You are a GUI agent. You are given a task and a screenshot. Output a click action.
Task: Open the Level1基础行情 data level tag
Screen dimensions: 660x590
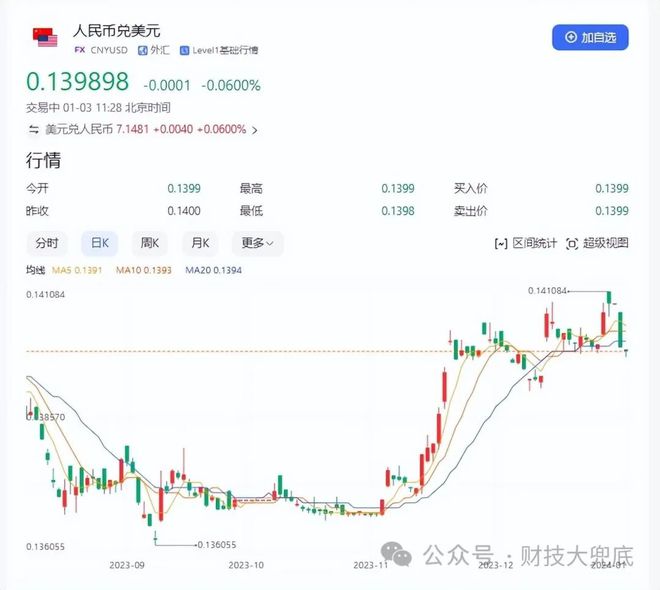(219, 50)
